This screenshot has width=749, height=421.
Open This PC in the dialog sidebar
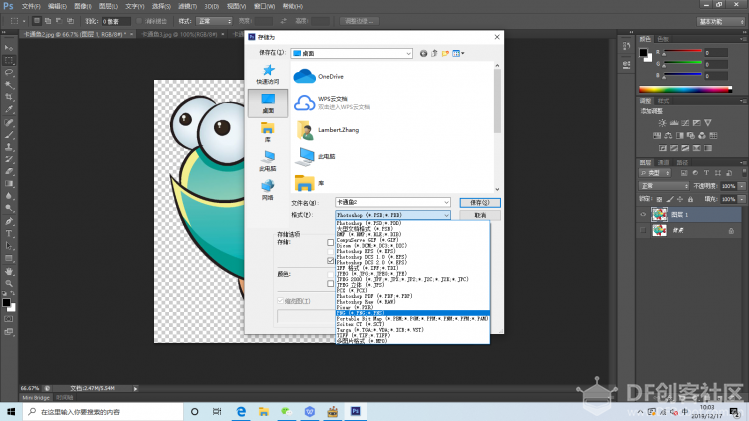(268, 161)
